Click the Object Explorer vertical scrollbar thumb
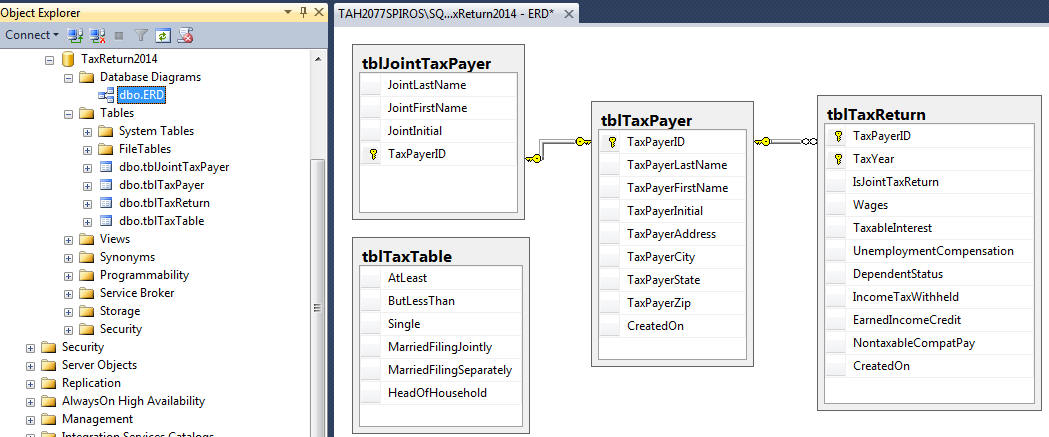 [x=318, y=296]
